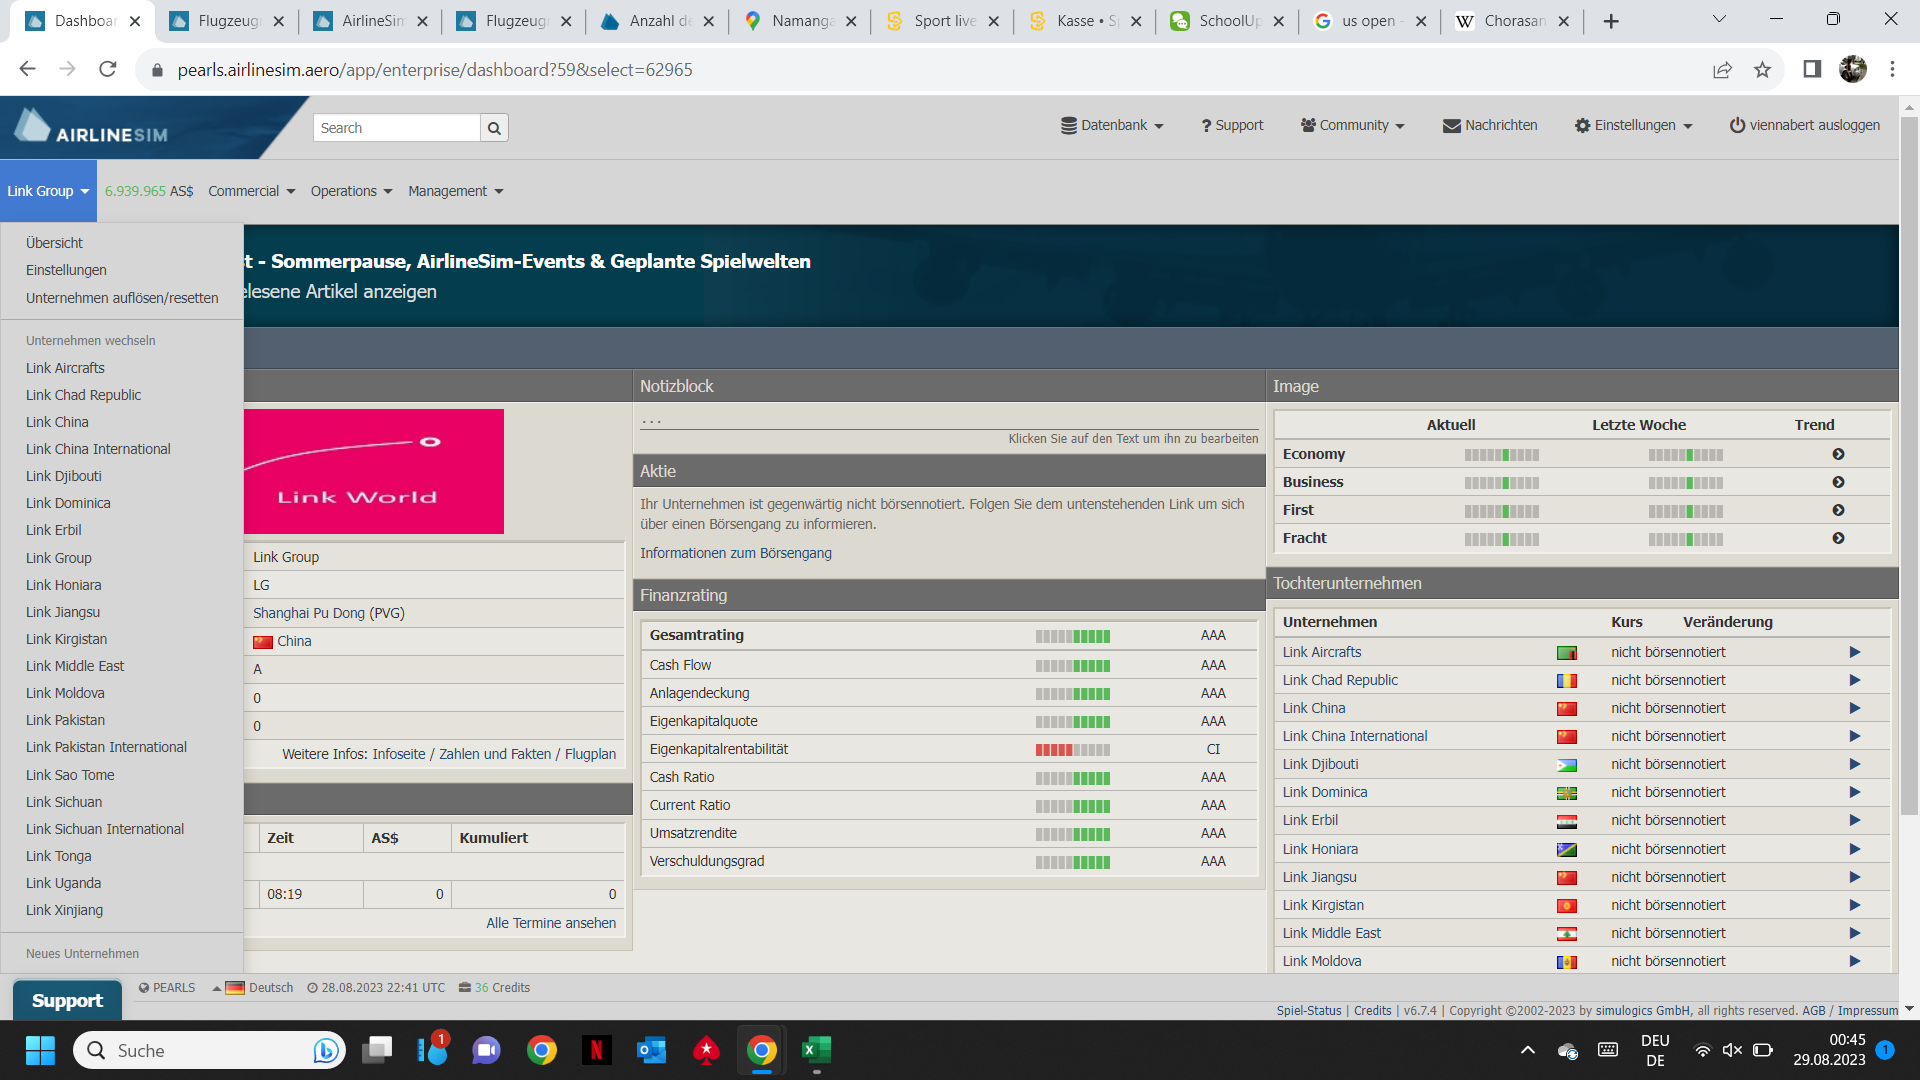Click the Gesamtrating rating bar

point(1072,636)
